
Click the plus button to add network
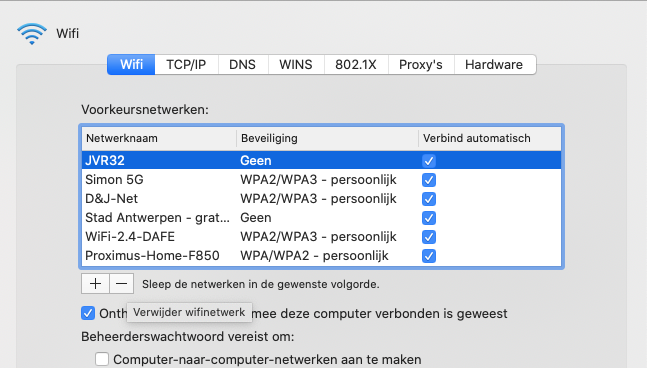(95, 284)
